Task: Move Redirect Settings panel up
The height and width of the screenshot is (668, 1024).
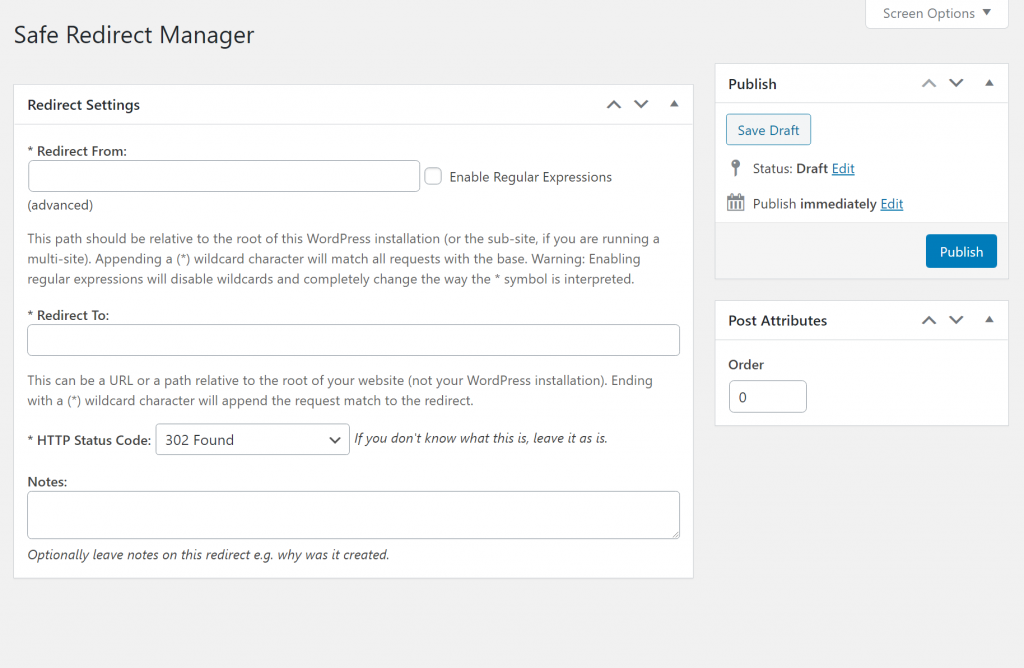Action: tap(614, 105)
